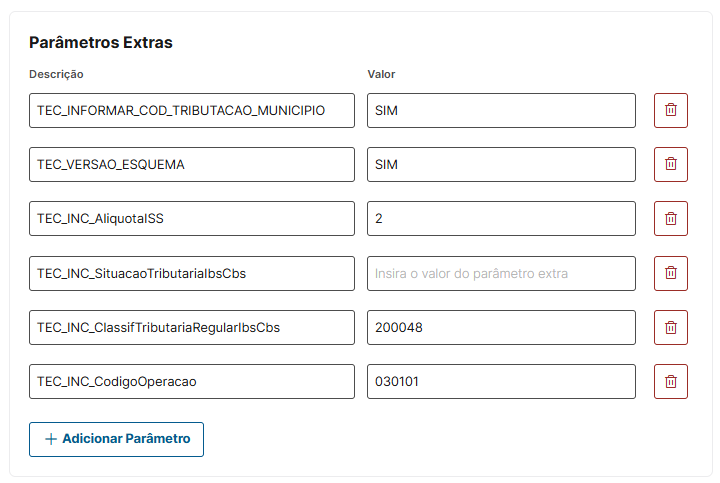Edit the value field of TEC_VERSAO_ESQUEMA

tap(501, 165)
